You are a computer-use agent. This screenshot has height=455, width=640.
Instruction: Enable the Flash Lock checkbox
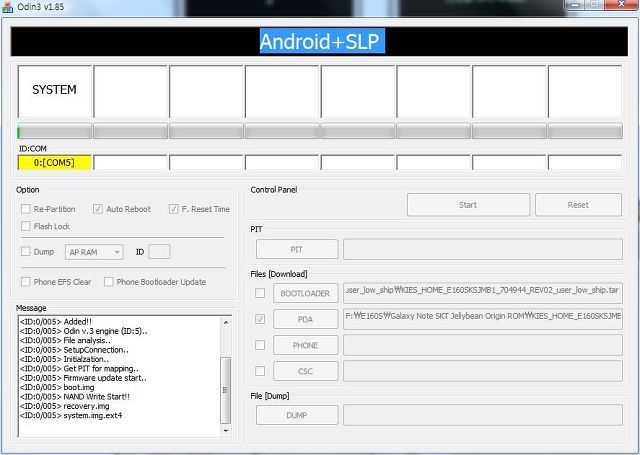click(x=26, y=226)
